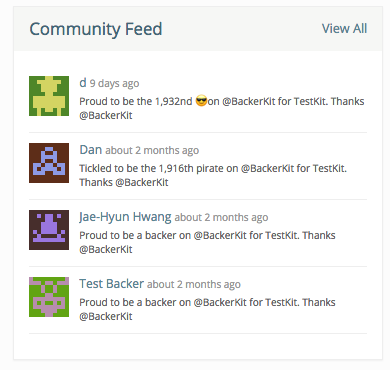Viewport: 390px width, 370px height.
Task: Click @BackerKit mention under d's post
Action: point(106,115)
